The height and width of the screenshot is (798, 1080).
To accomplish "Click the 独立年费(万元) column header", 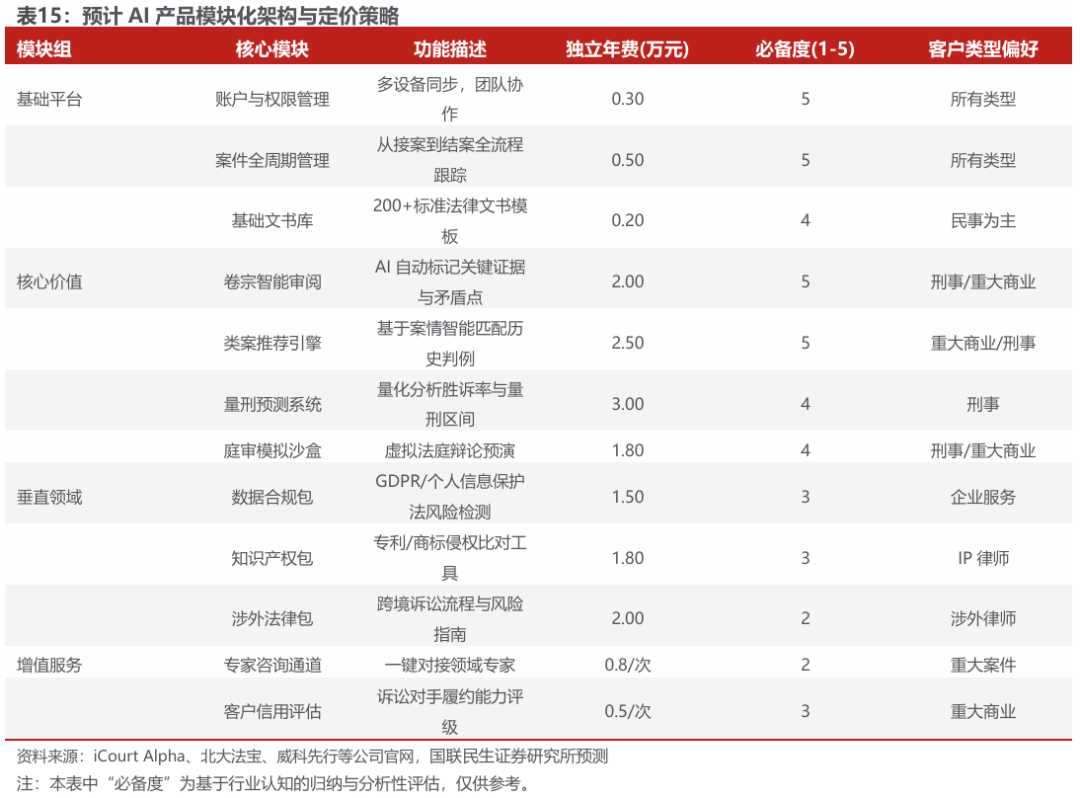I will 627,50.
